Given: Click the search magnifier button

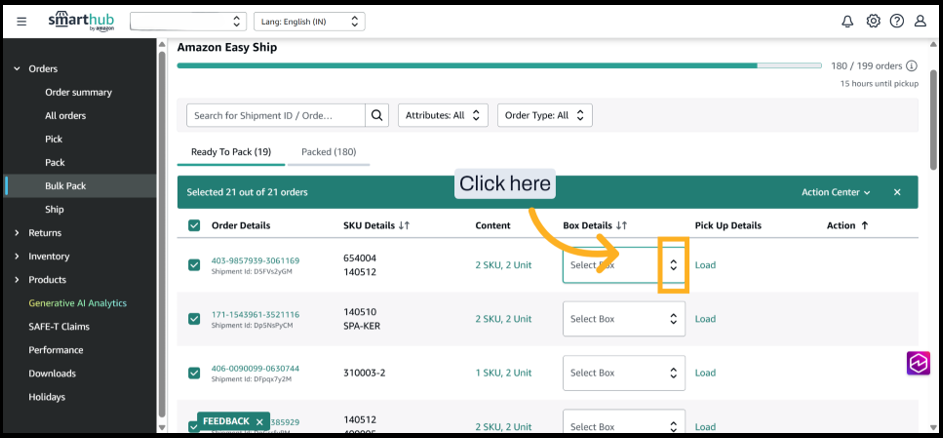Looking at the screenshot, I should (x=377, y=116).
